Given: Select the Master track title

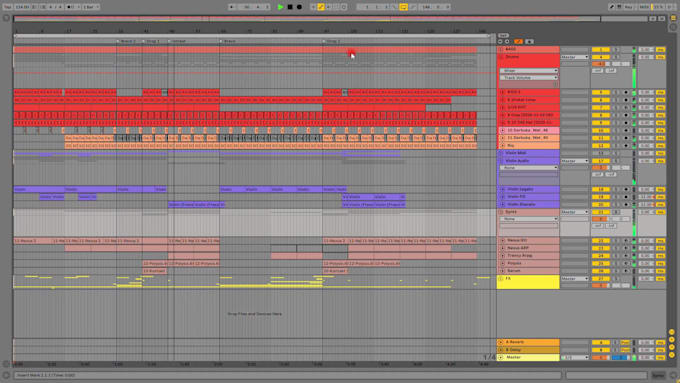Looking at the screenshot, I should 513,358.
